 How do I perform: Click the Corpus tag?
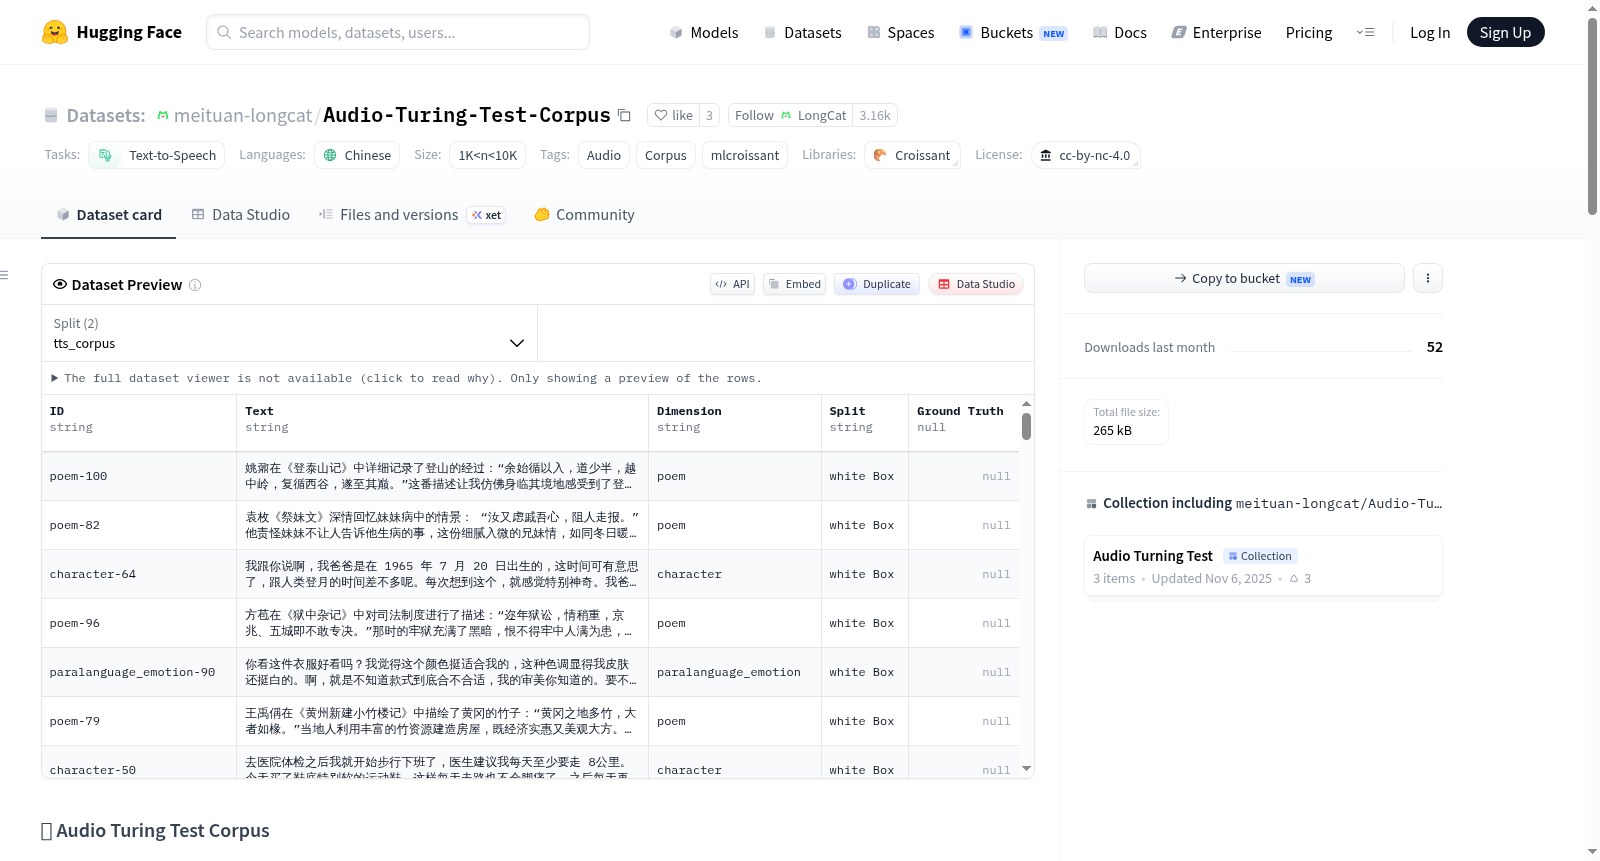tap(666, 155)
